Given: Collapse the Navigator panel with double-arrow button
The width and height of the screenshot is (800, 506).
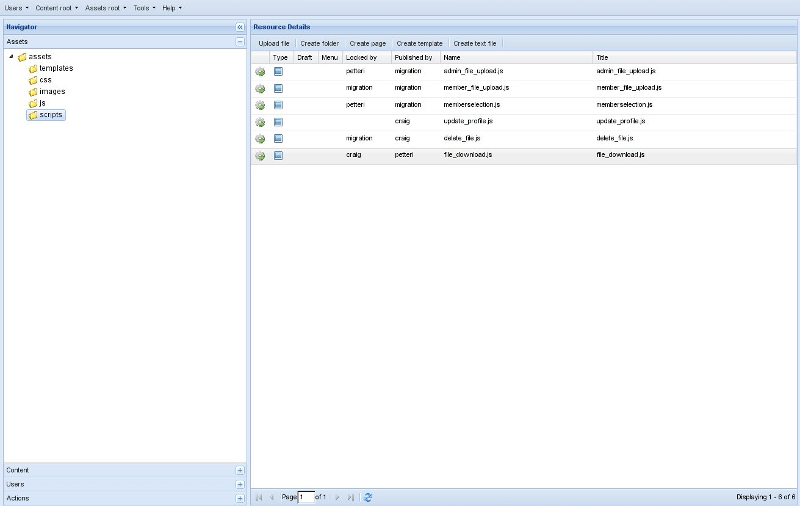Looking at the screenshot, I should [x=239, y=27].
